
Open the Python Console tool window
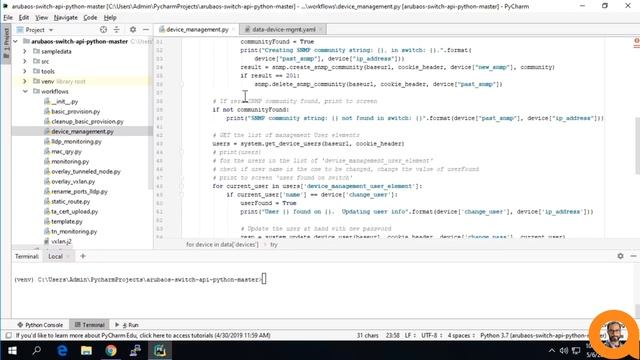click(40, 325)
